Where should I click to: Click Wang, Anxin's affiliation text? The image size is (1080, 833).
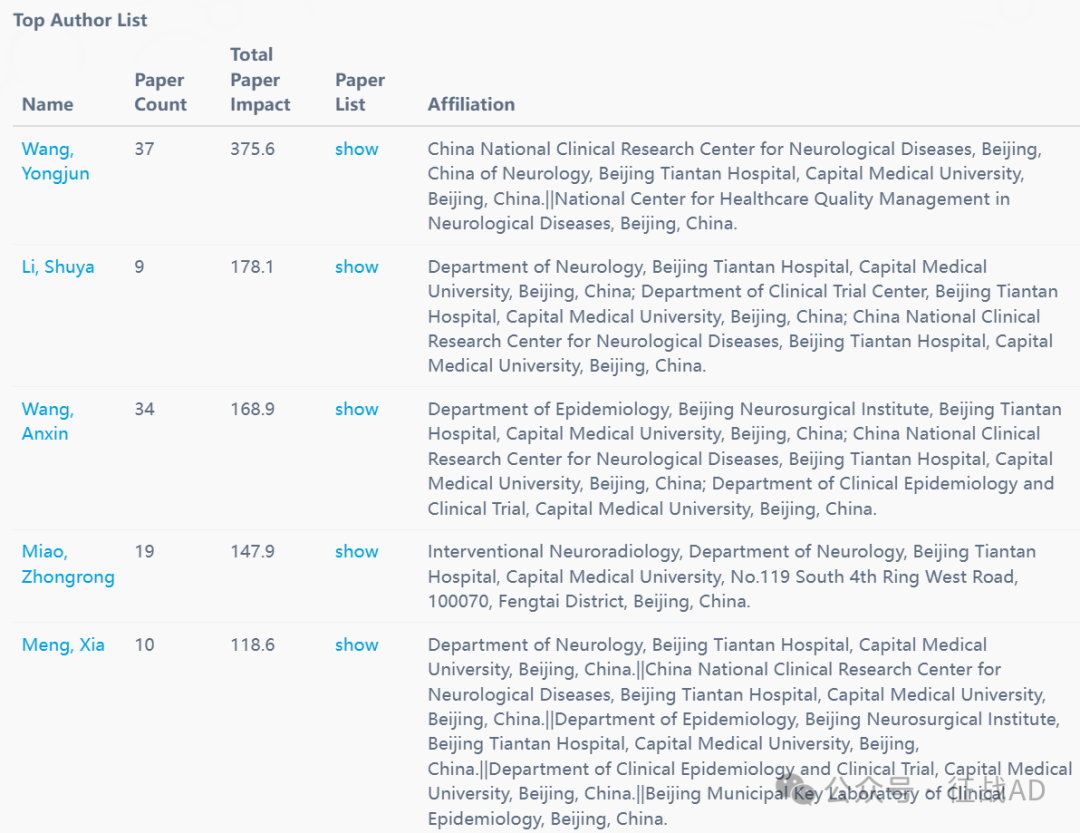click(x=745, y=459)
